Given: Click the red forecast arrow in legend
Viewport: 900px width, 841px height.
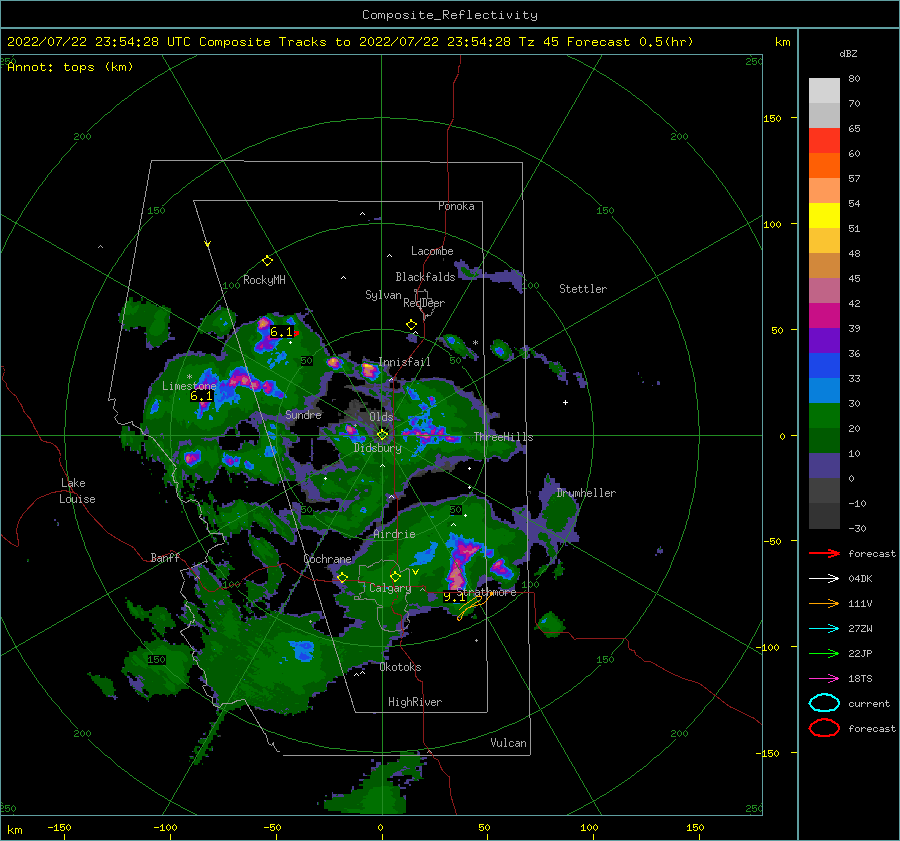Looking at the screenshot, I should 824,553.
